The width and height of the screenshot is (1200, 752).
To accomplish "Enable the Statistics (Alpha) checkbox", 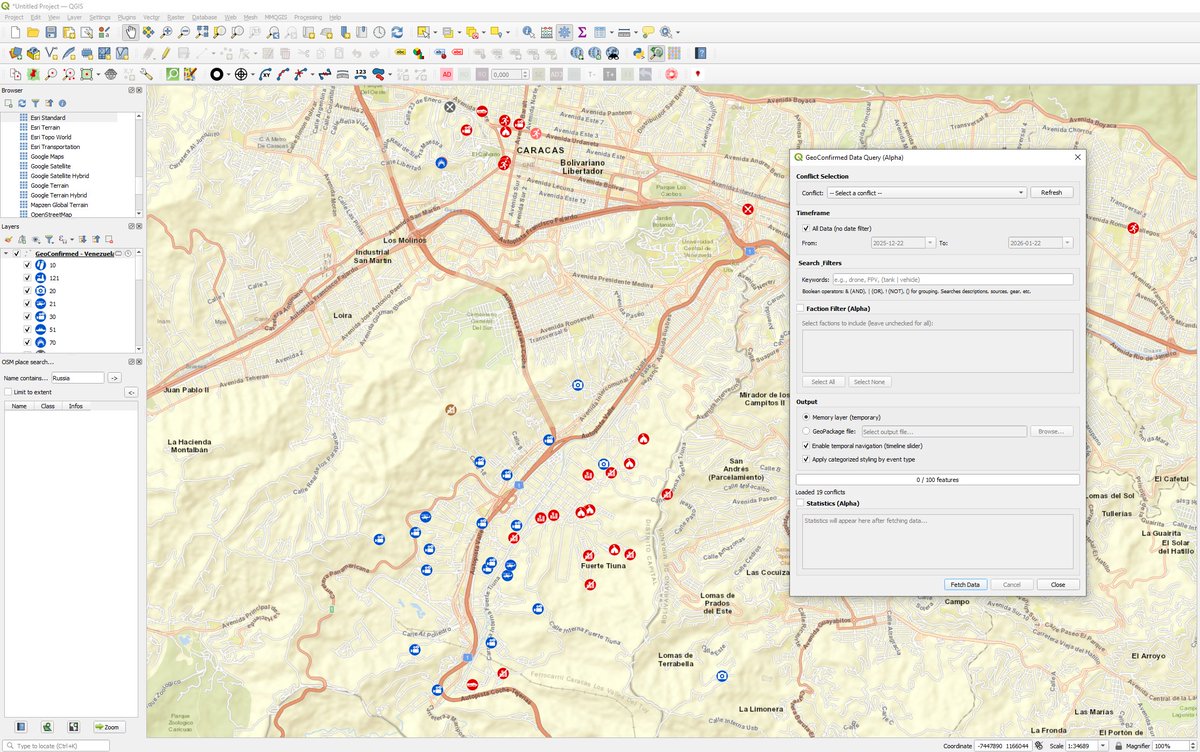I will [x=800, y=504].
